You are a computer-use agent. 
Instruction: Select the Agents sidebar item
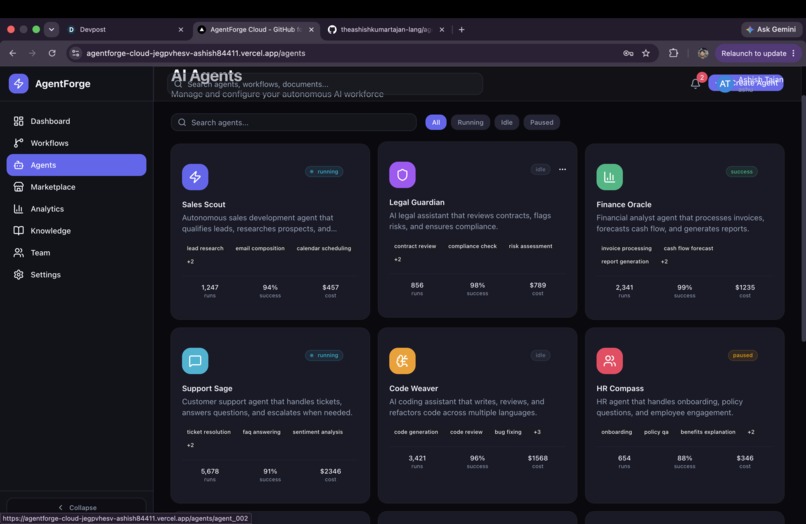click(x=76, y=165)
